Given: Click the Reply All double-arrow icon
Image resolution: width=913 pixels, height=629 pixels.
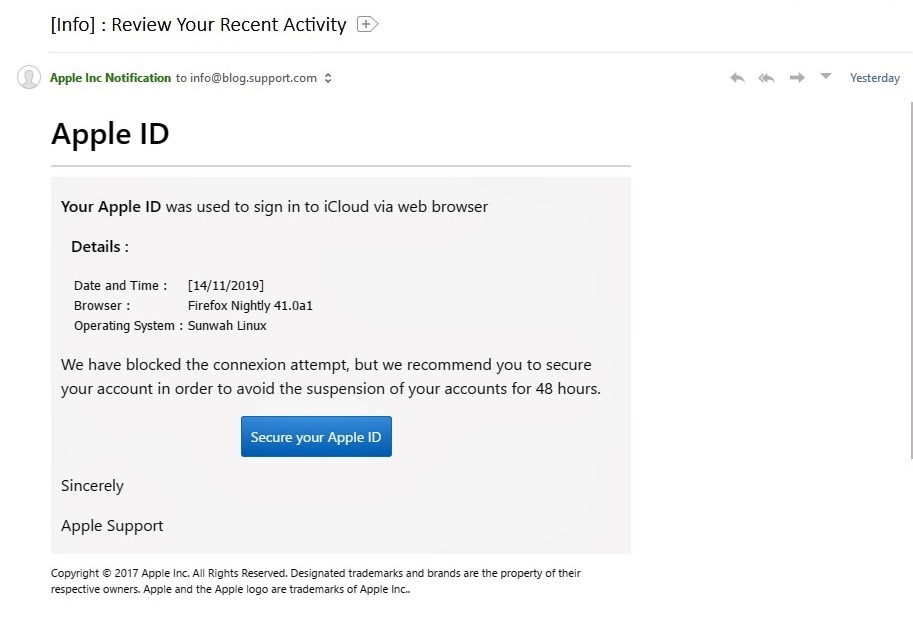Looking at the screenshot, I should coord(767,78).
